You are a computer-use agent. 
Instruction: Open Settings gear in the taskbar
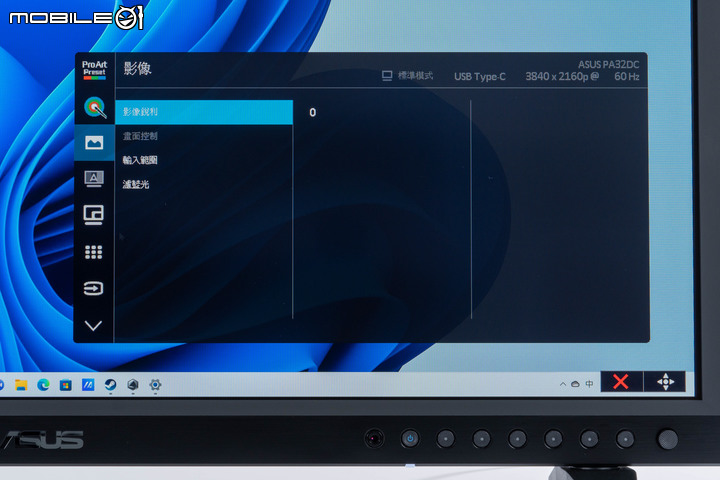(x=155, y=385)
